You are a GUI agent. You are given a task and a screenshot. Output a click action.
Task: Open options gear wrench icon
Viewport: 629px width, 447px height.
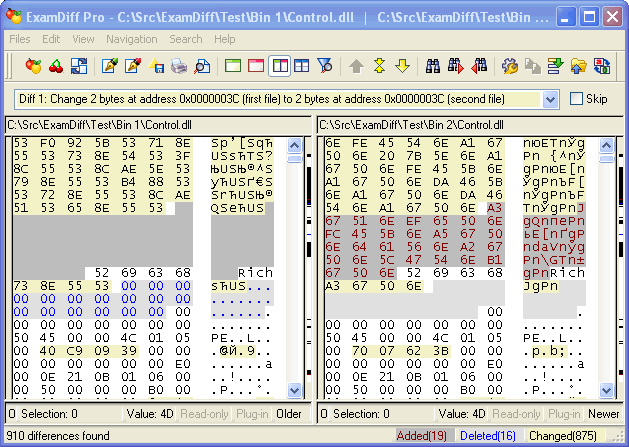510,65
